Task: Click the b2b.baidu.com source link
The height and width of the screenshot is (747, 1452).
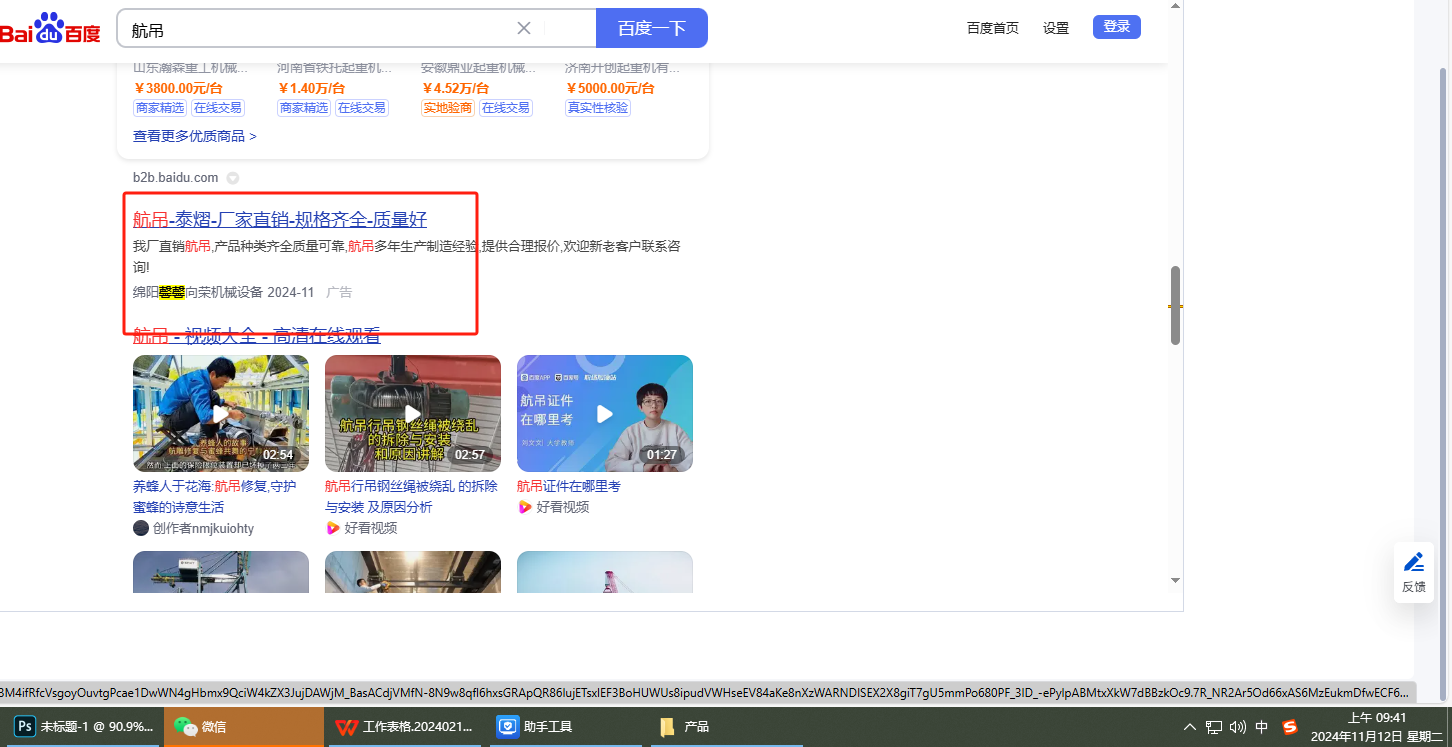Action: 175,178
